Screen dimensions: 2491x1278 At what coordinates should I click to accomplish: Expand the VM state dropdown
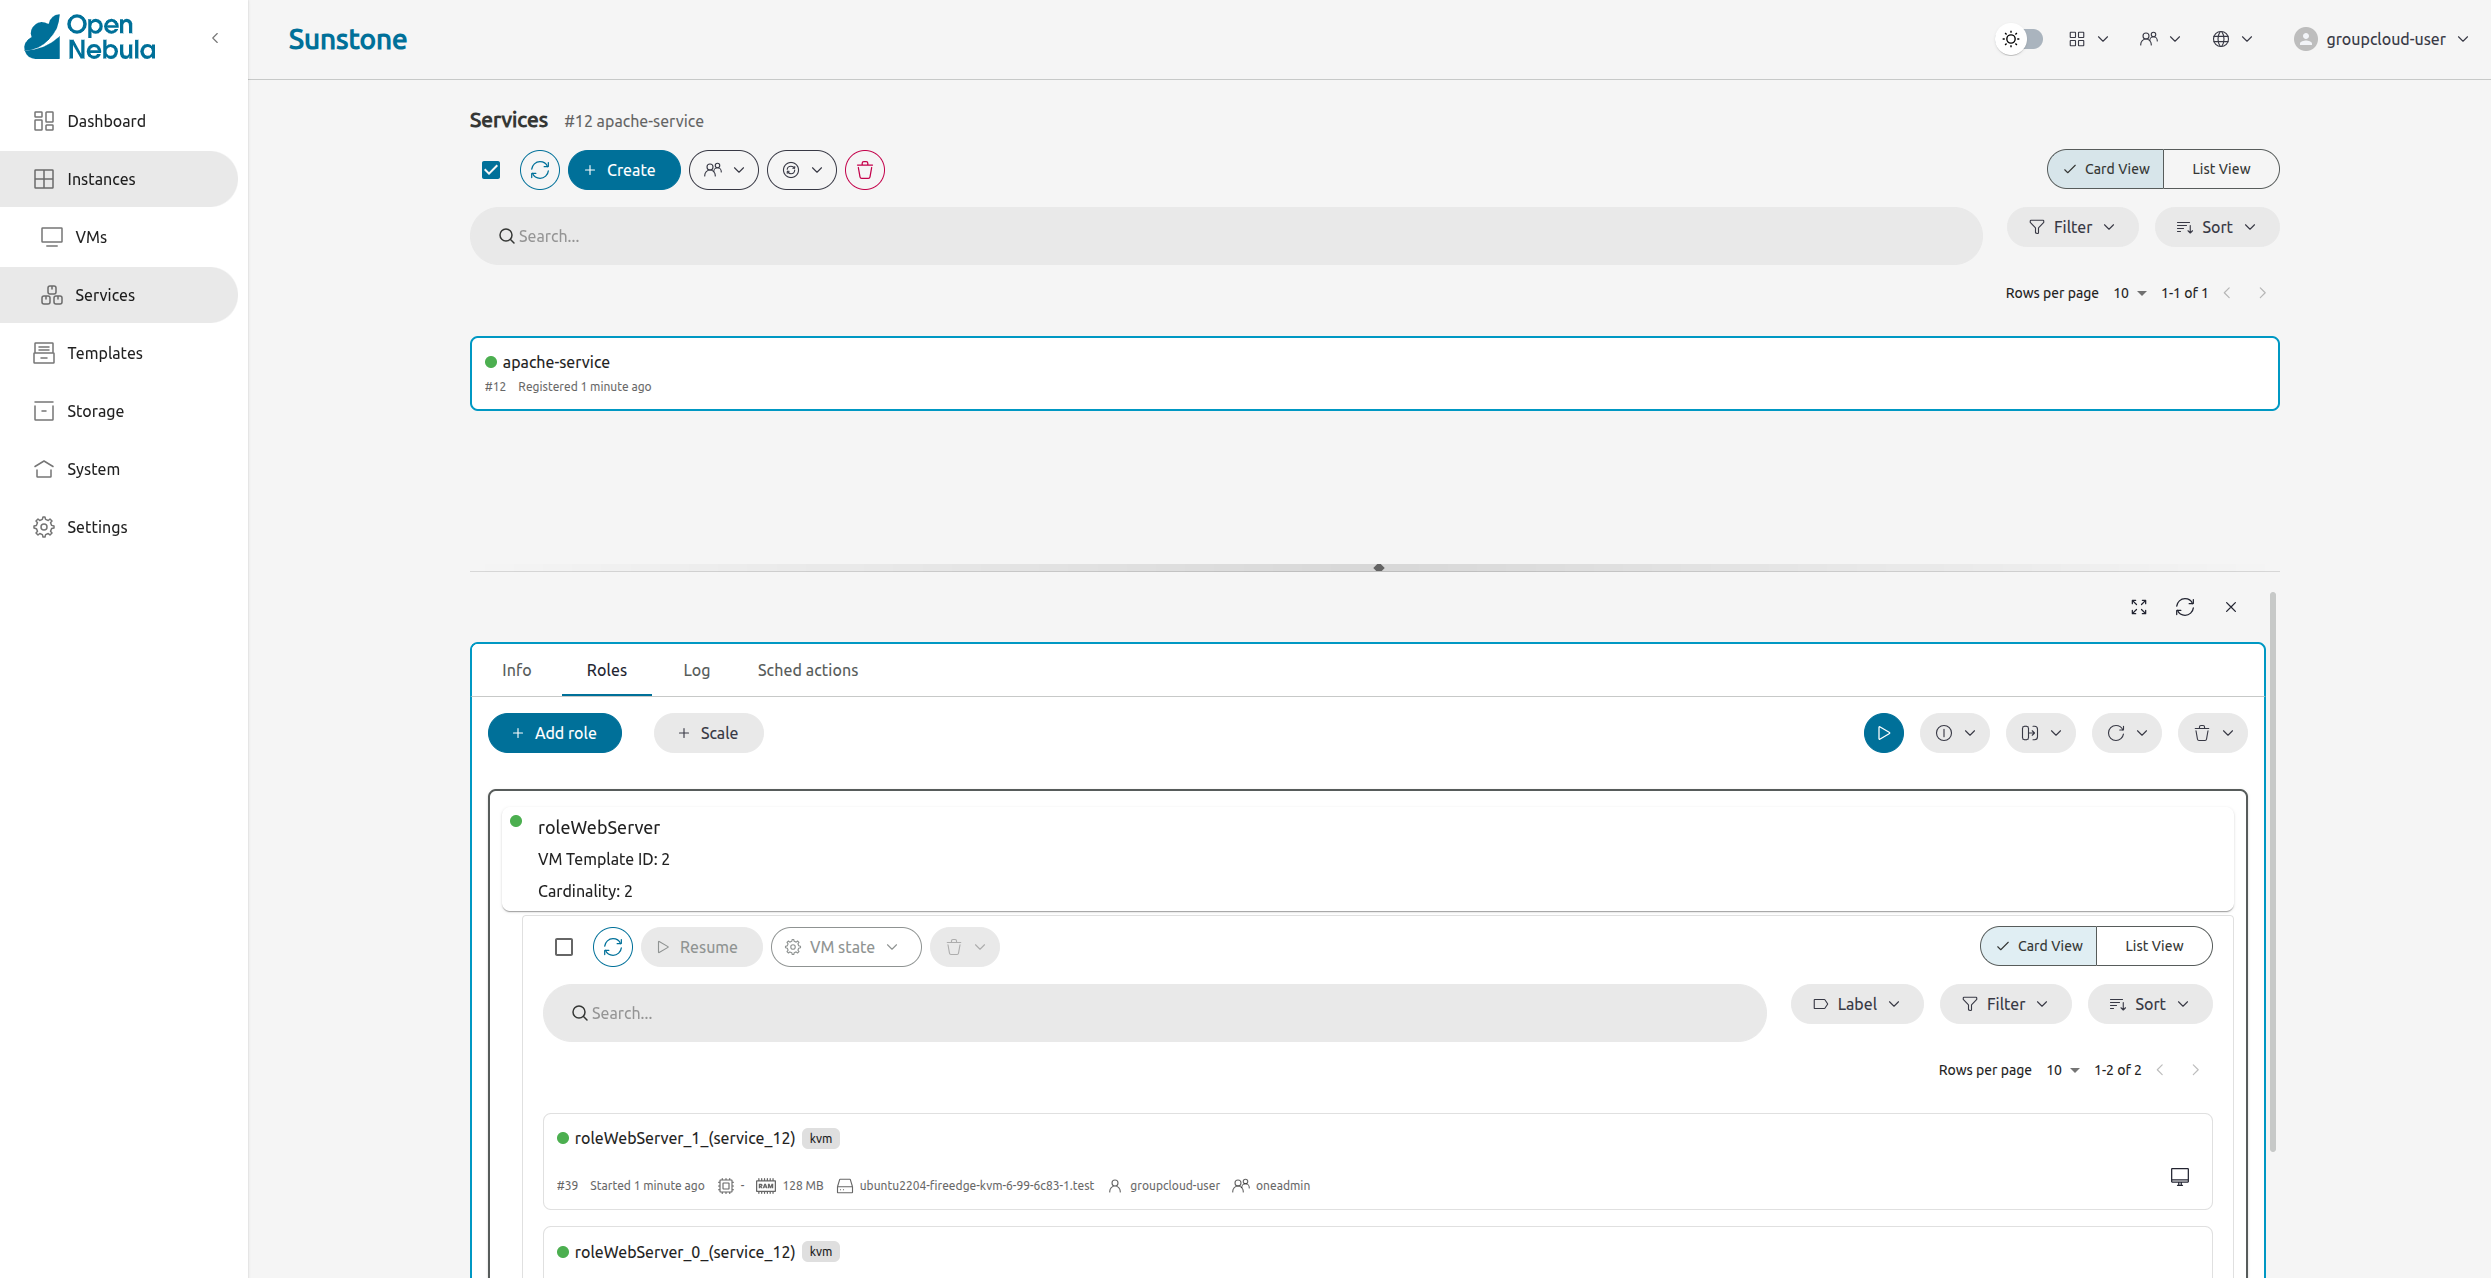coord(845,947)
